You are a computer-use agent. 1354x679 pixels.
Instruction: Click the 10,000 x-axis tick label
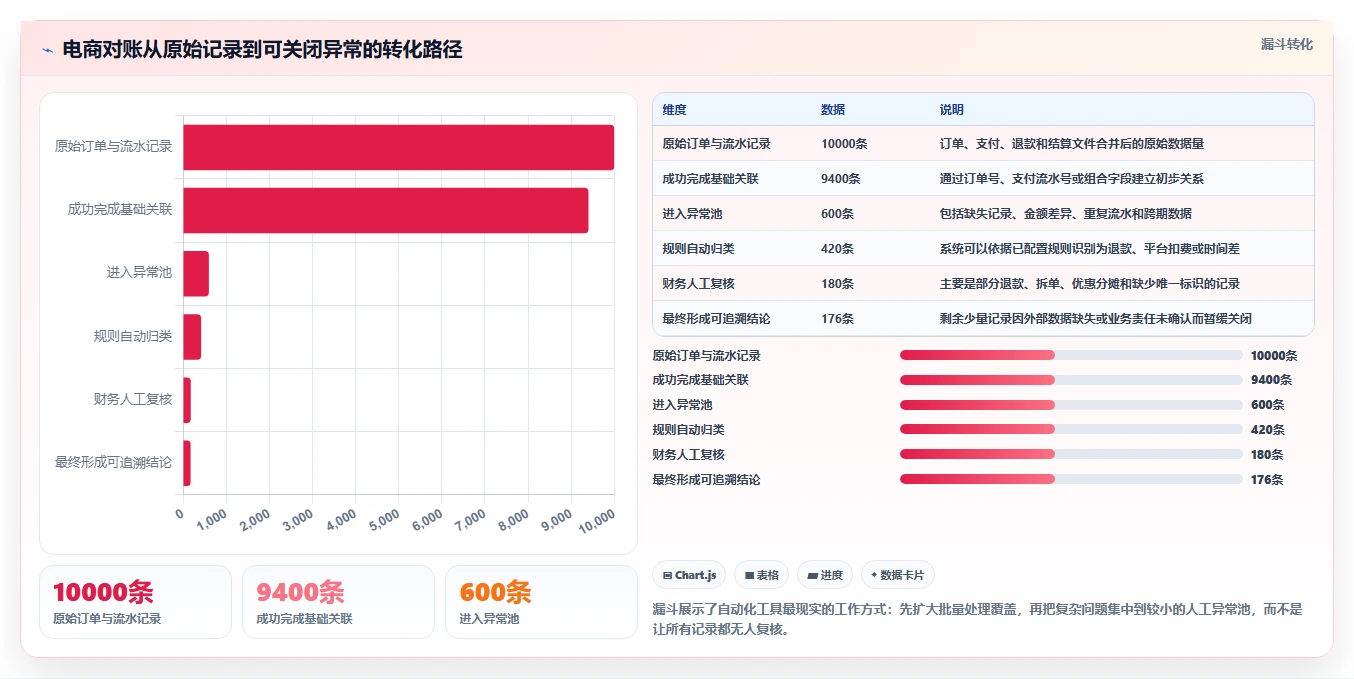pos(597,521)
